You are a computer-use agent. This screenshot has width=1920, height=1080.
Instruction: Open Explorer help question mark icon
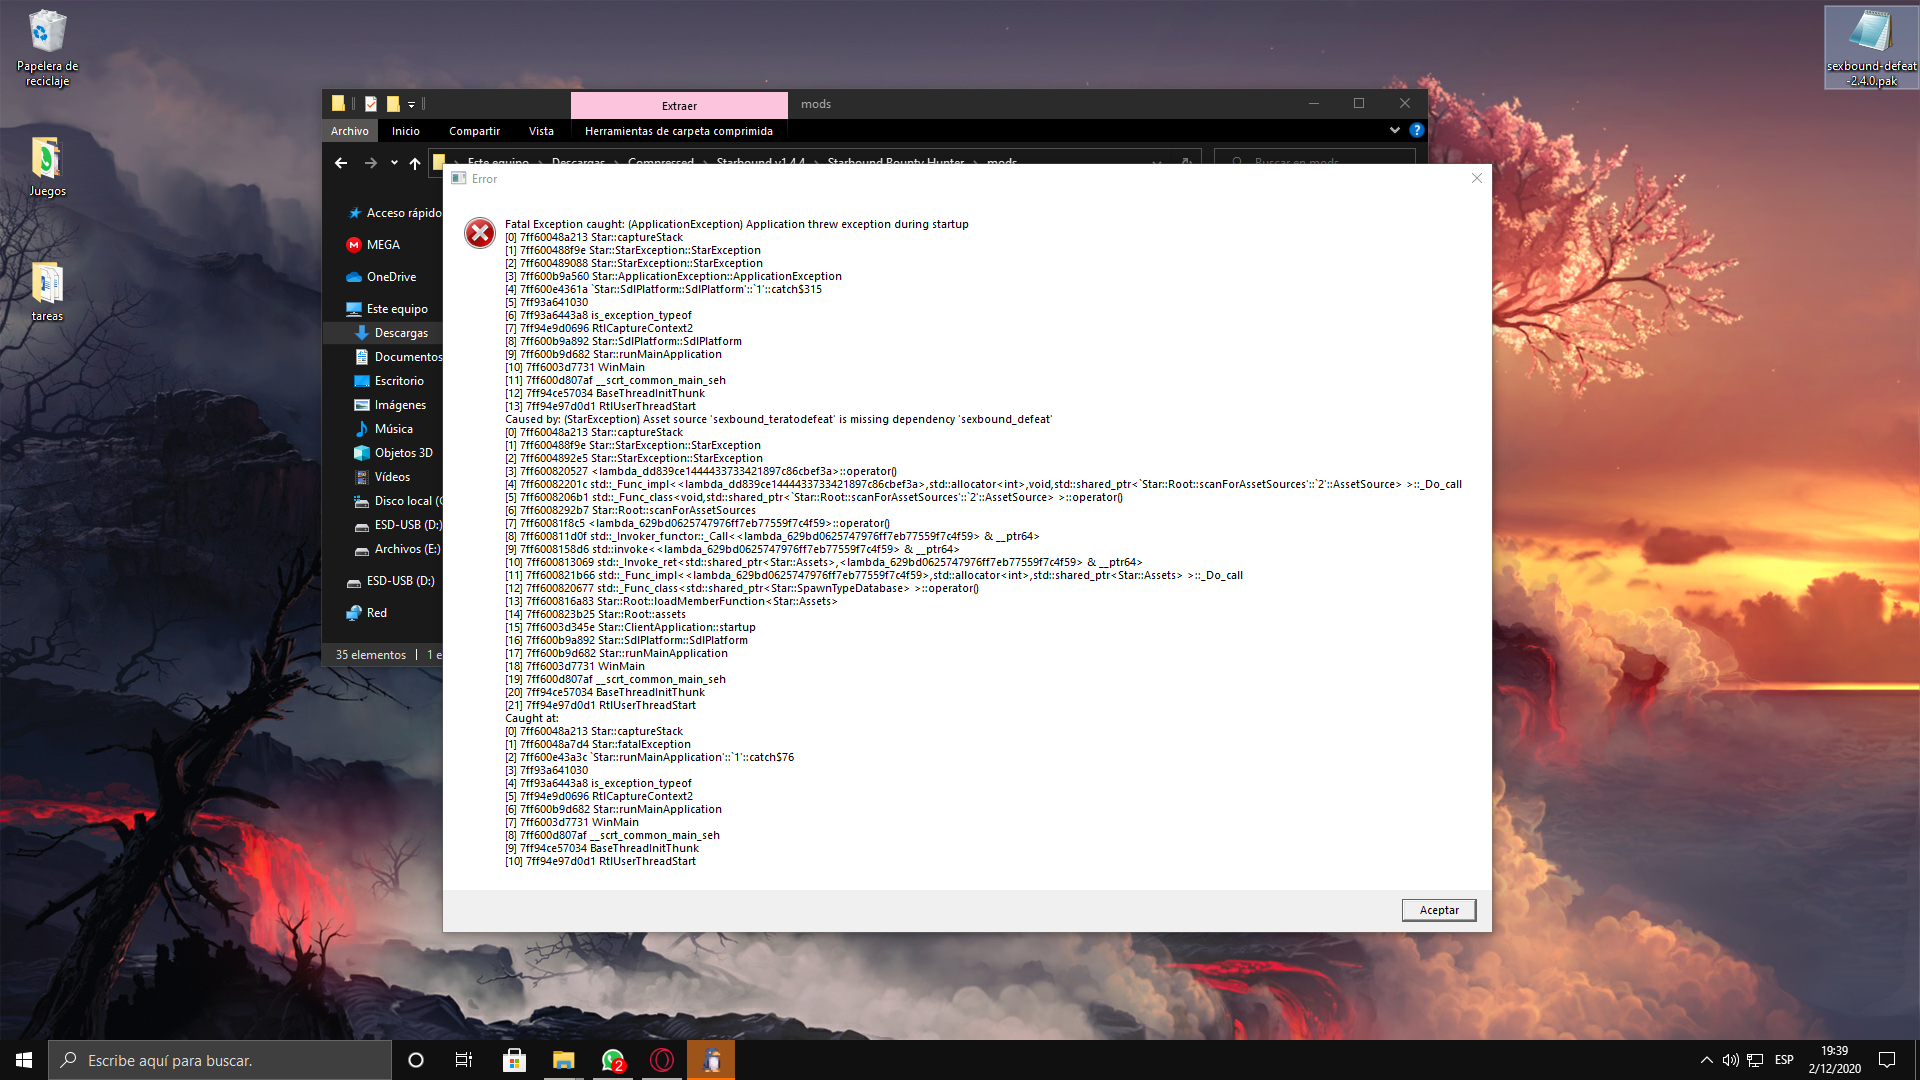click(x=1416, y=130)
